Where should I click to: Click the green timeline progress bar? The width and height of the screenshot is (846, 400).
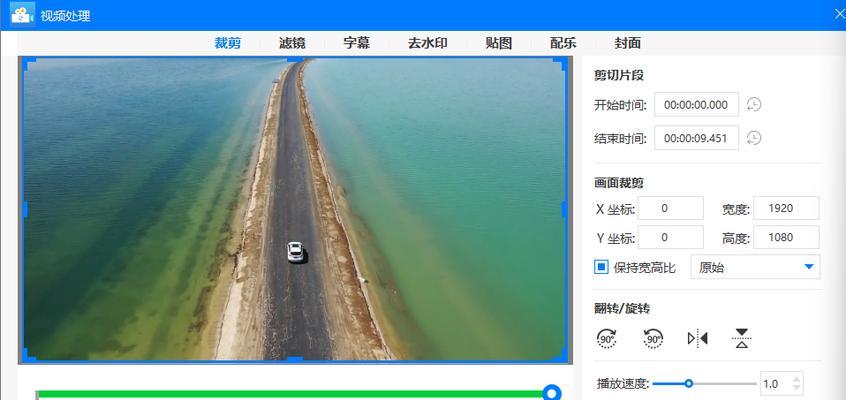(290, 394)
